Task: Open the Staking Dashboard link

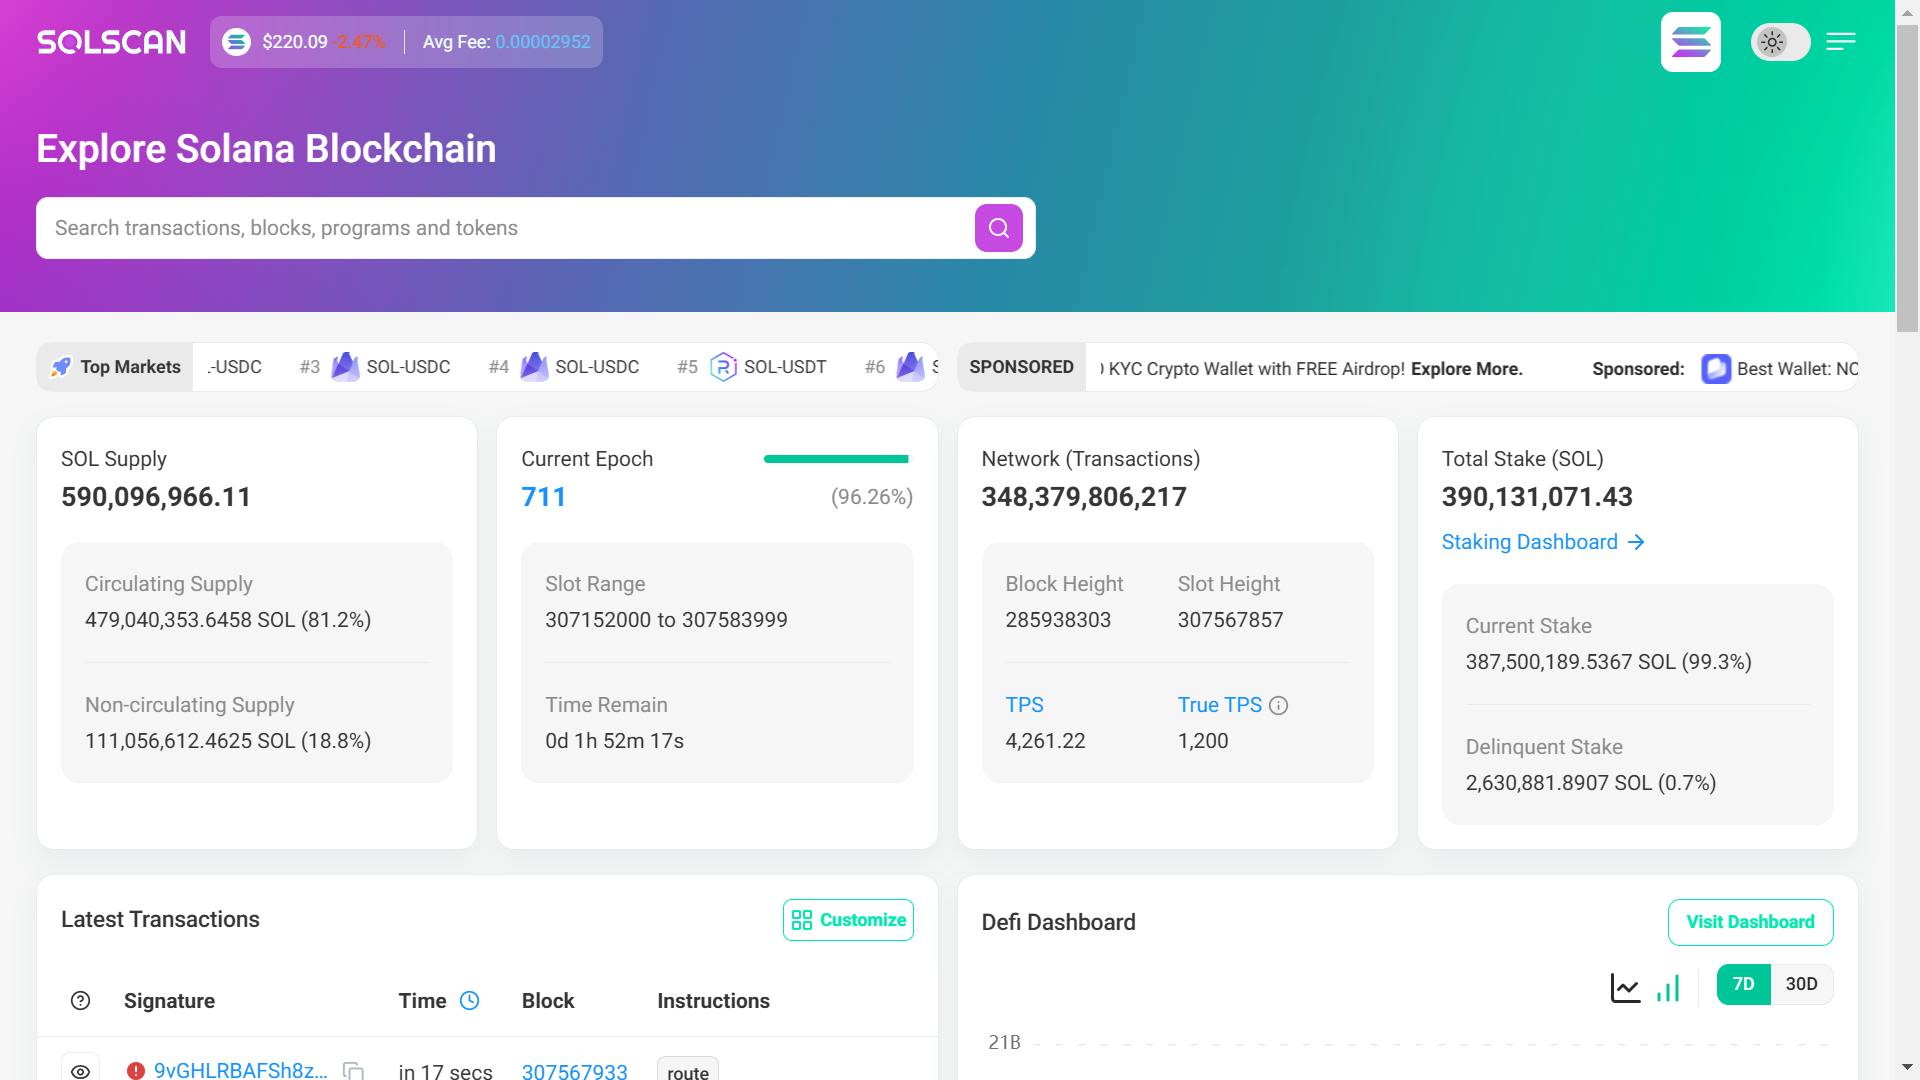Action: pos(1542,542)
